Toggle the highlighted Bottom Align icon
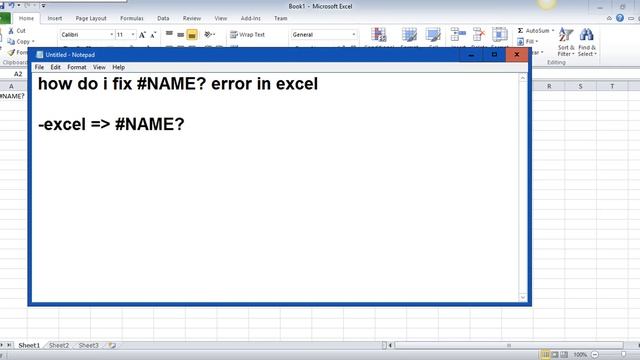 coord(192,35)
